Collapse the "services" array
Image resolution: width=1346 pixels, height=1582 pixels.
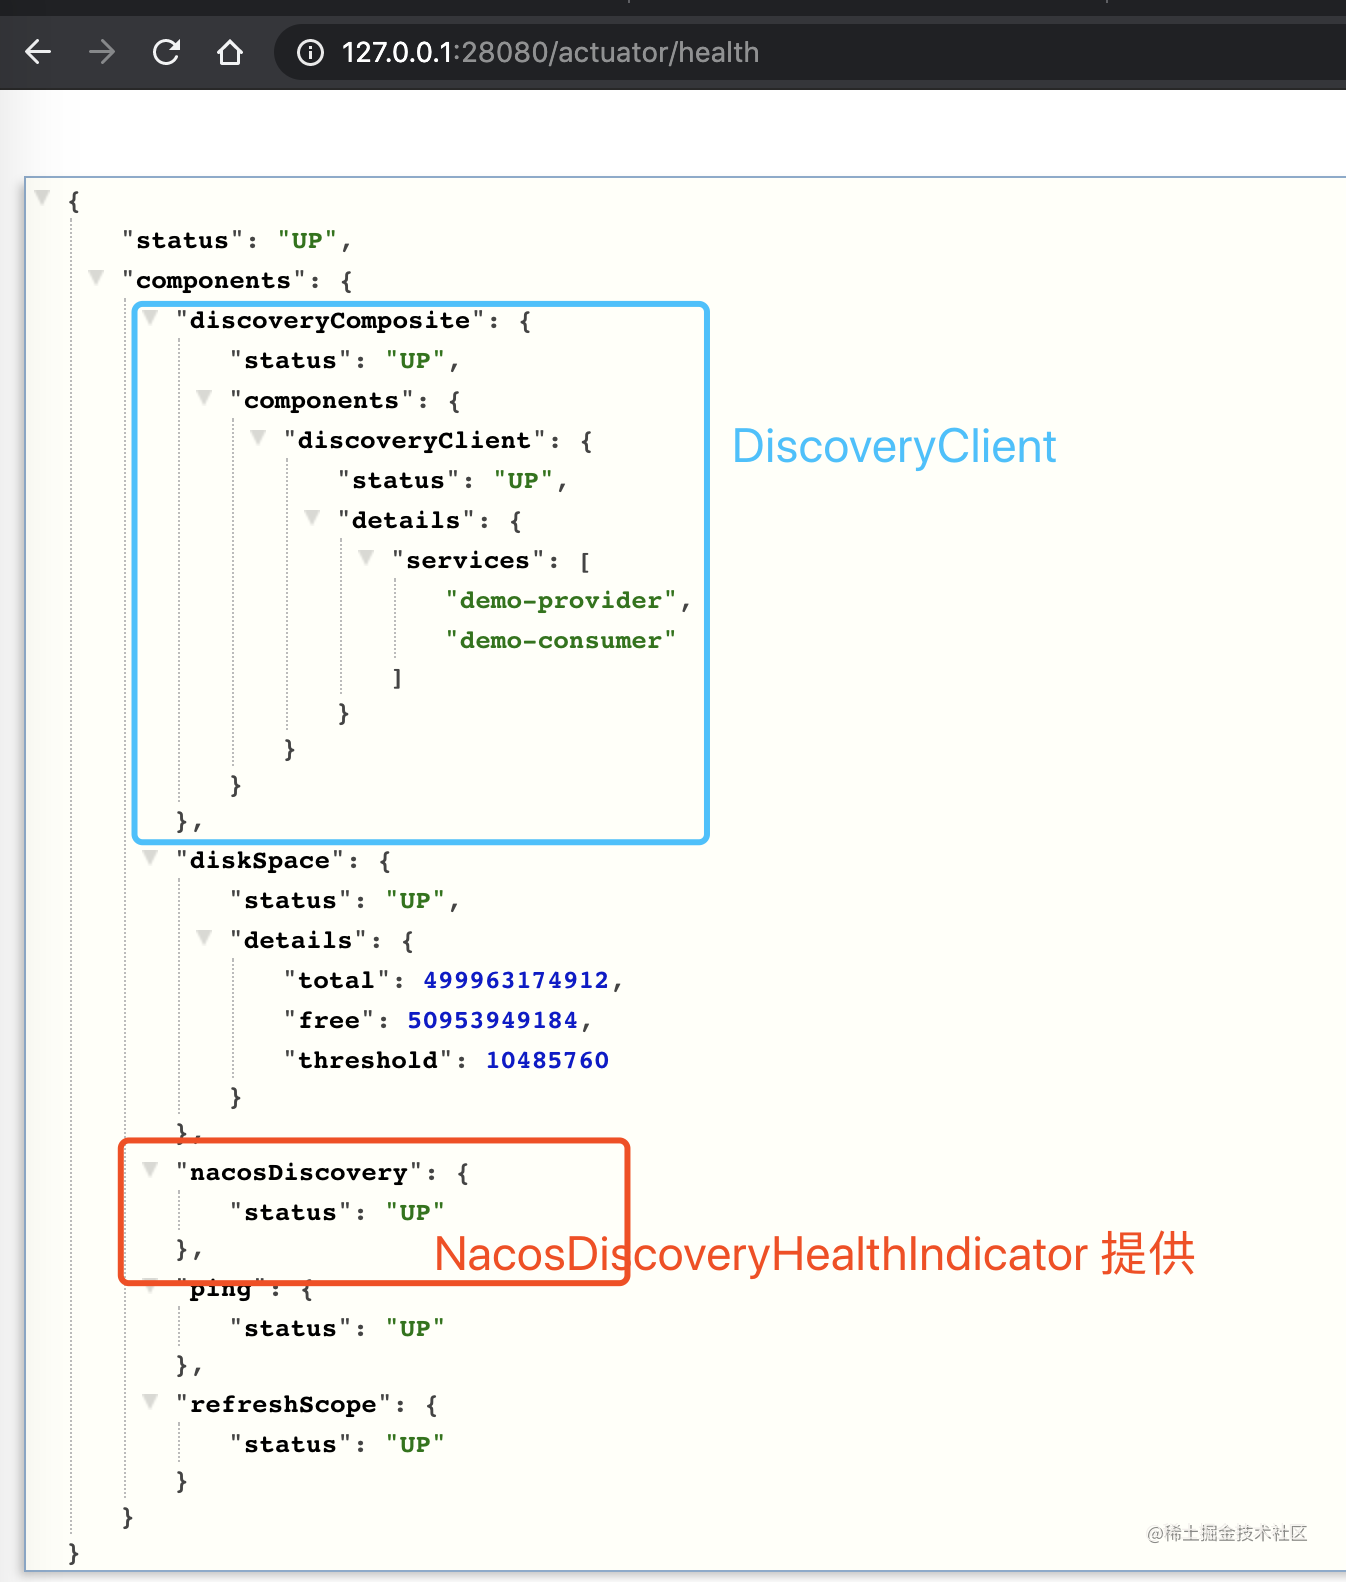pos(366,557)
